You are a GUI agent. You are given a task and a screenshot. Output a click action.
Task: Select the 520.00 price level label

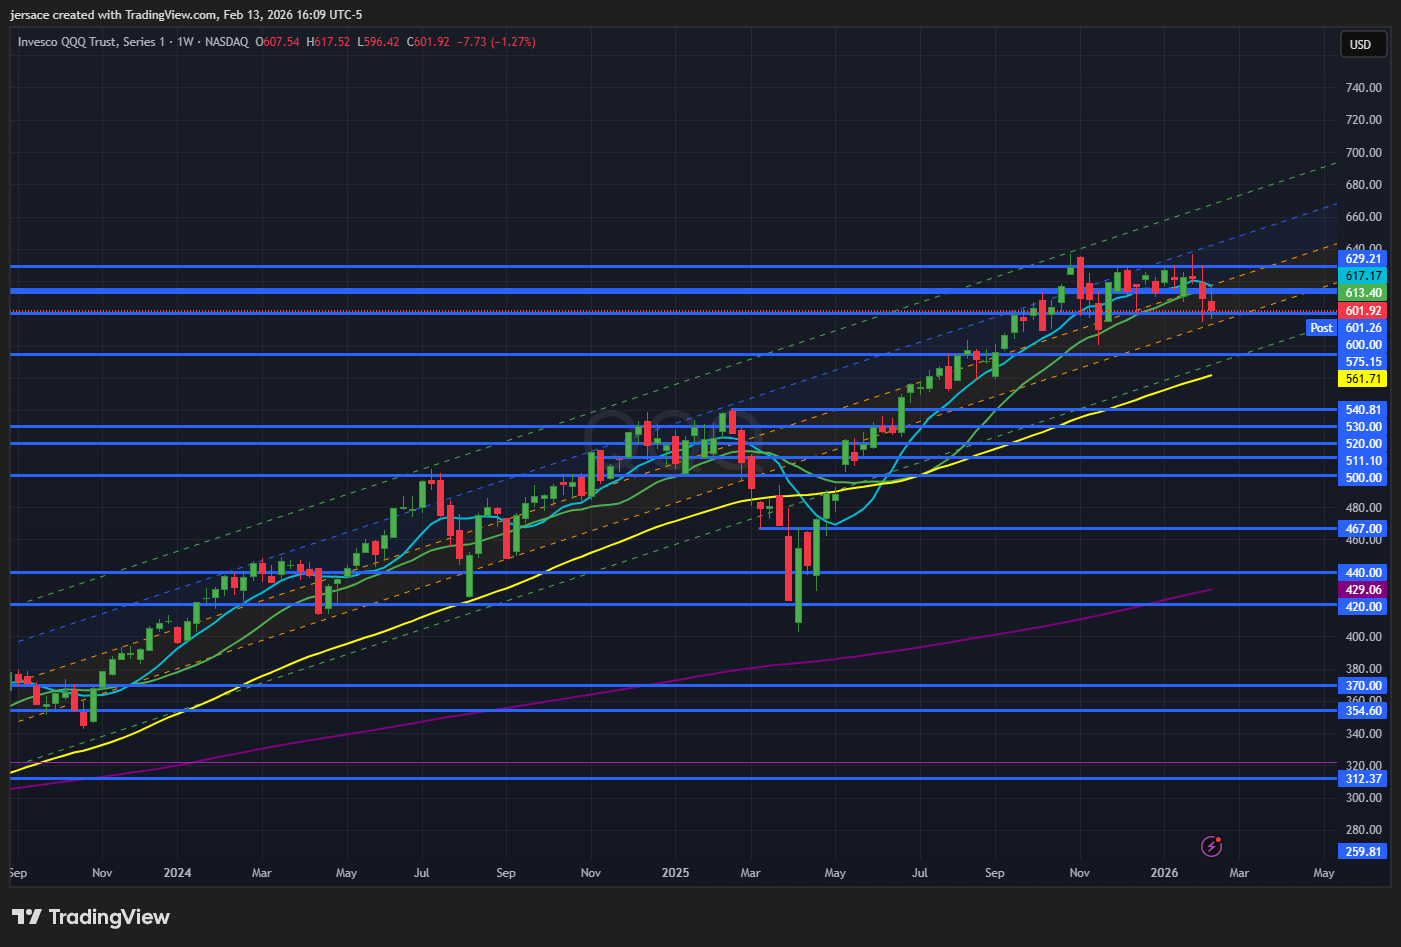tap(1363, 444)
